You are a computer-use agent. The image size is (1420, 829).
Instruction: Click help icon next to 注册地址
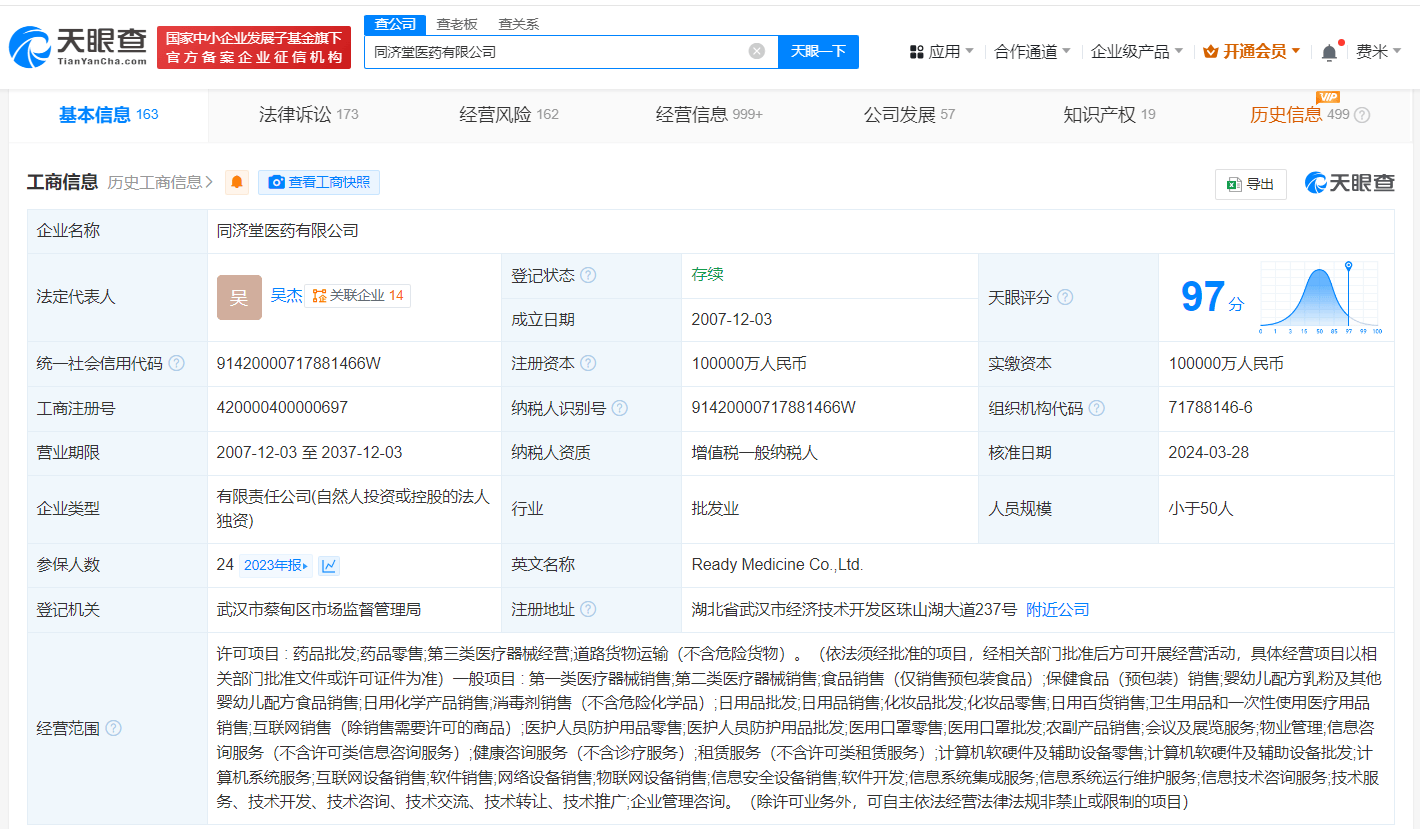(588, 610)
